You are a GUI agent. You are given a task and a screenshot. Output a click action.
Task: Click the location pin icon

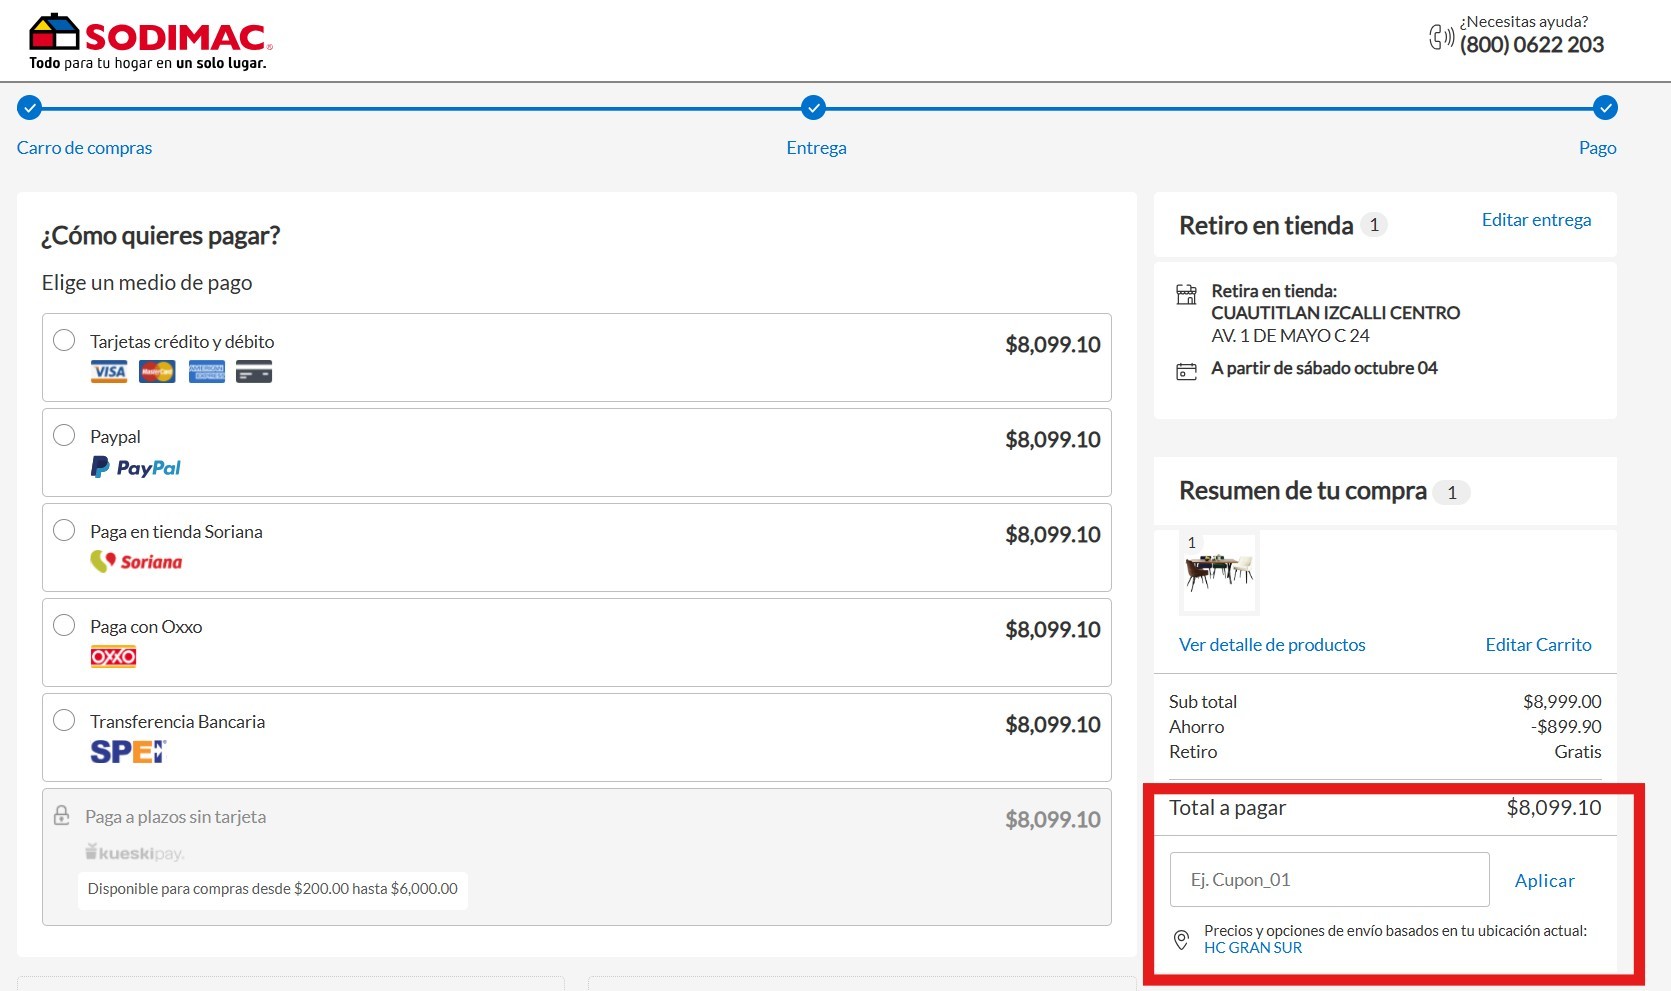pyautogui.click(x=1181, y=940)
